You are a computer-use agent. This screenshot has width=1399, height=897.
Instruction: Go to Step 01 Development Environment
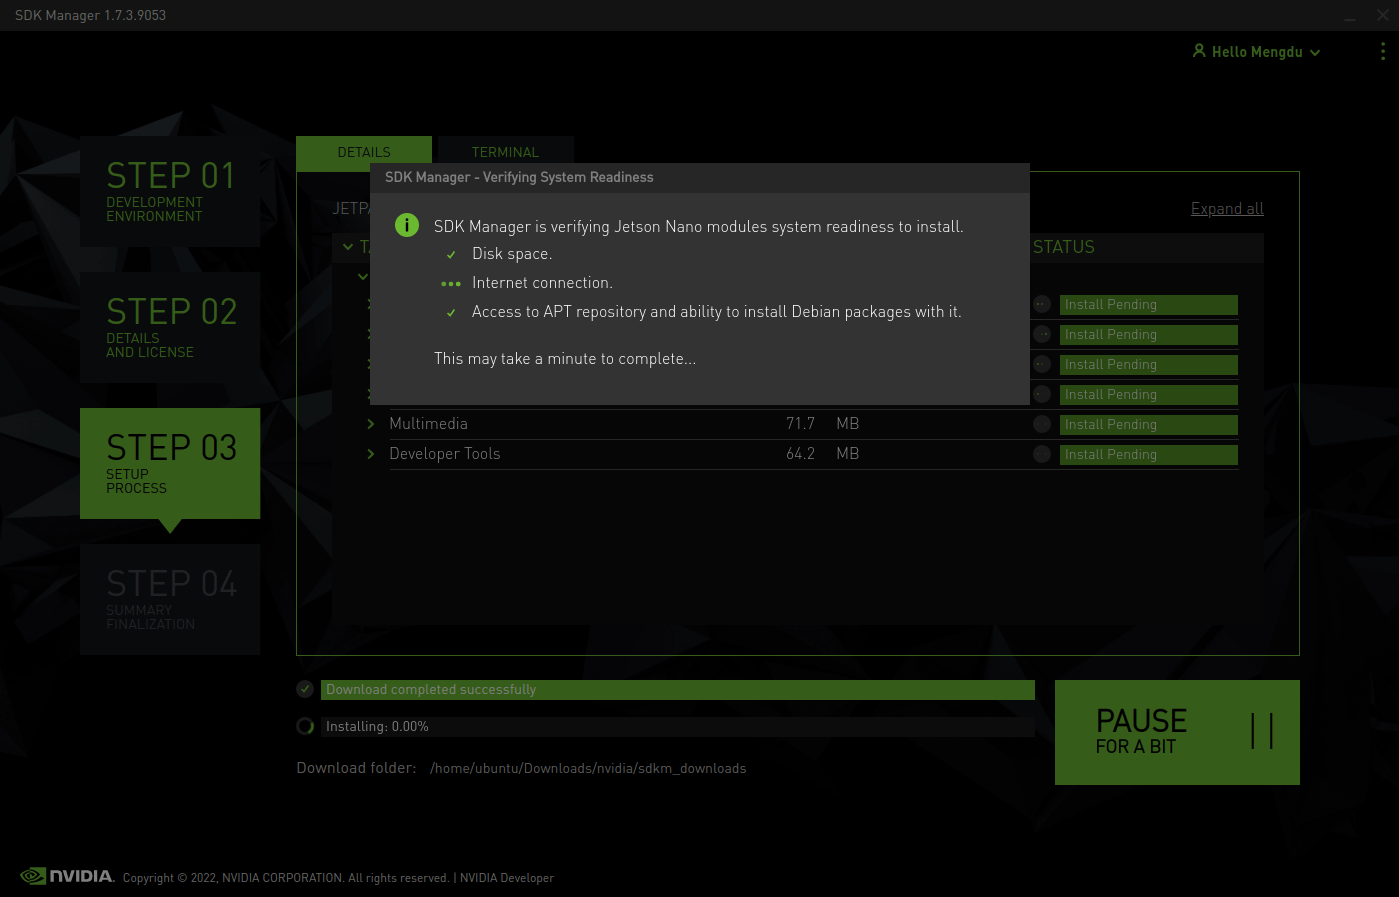tap(170, 191)
